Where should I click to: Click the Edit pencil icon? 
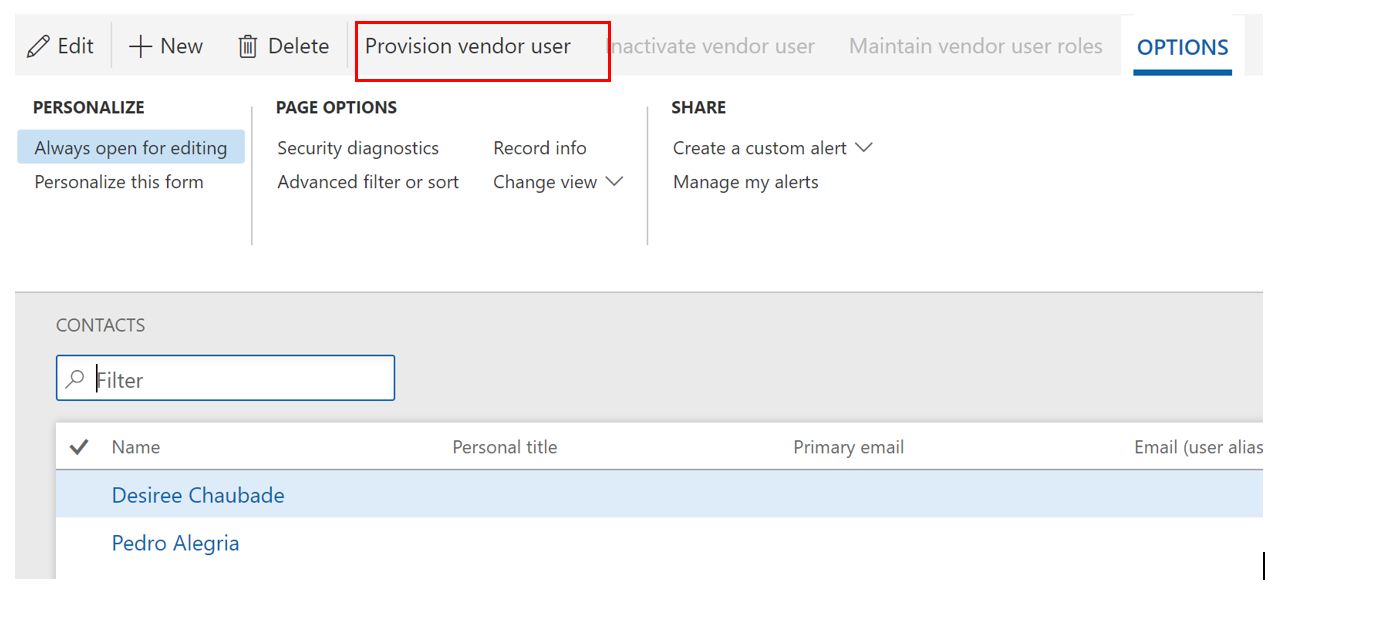coord(38,47)
